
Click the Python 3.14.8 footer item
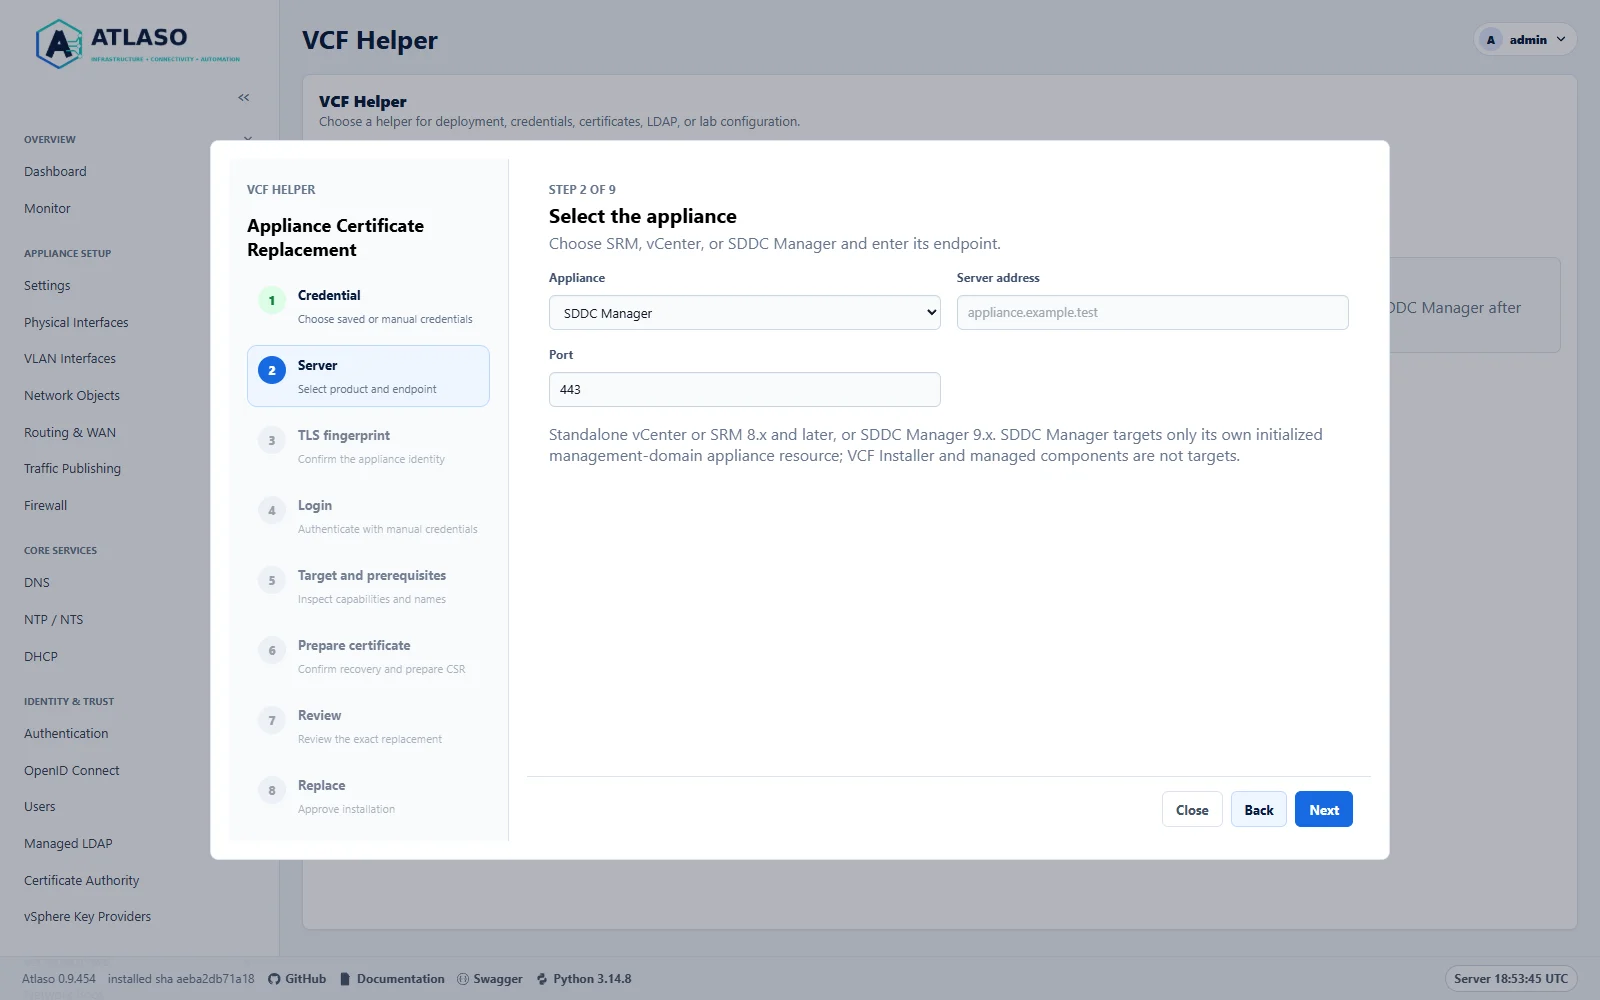(584, 979)
